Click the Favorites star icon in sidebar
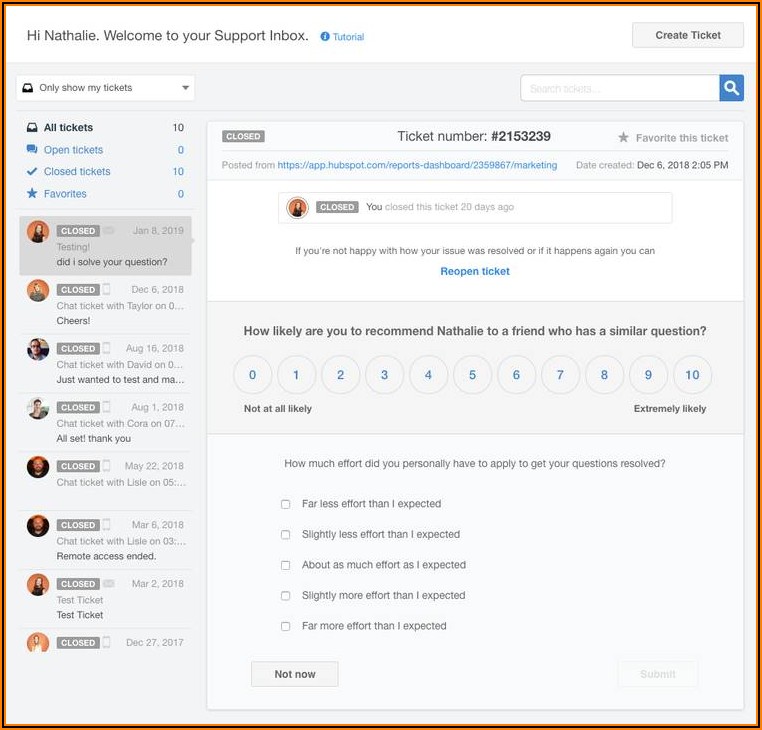762x730 pixels. tap(33, 194)
